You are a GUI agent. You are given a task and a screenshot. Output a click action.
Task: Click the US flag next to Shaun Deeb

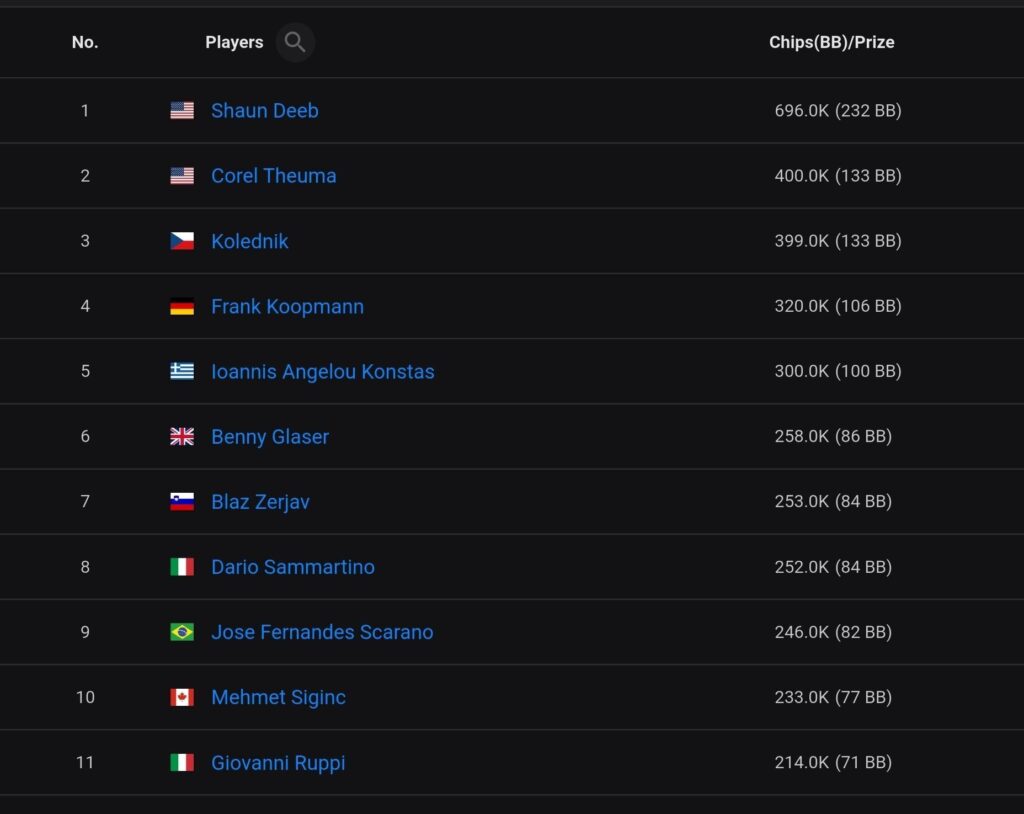coord(182,111)
